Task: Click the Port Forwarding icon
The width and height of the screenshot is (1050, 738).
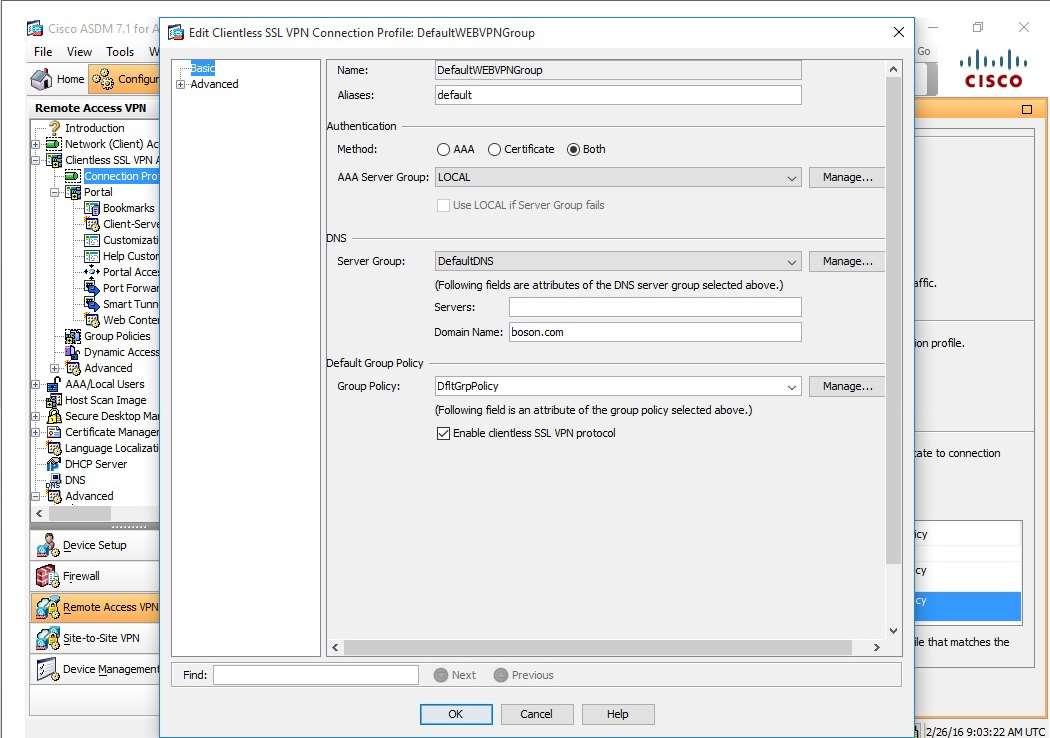Action: point(92,288)
